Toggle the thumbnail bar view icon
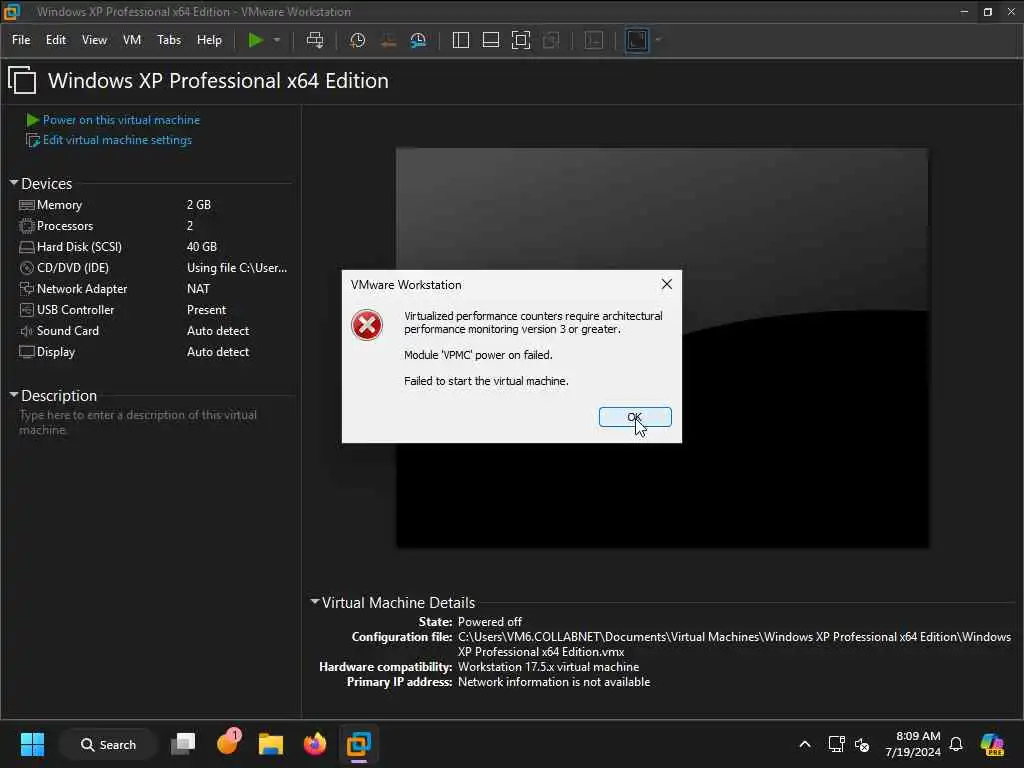Viewport: 1024px width, 768px height. pyautogui.click(x=490, y=40)
